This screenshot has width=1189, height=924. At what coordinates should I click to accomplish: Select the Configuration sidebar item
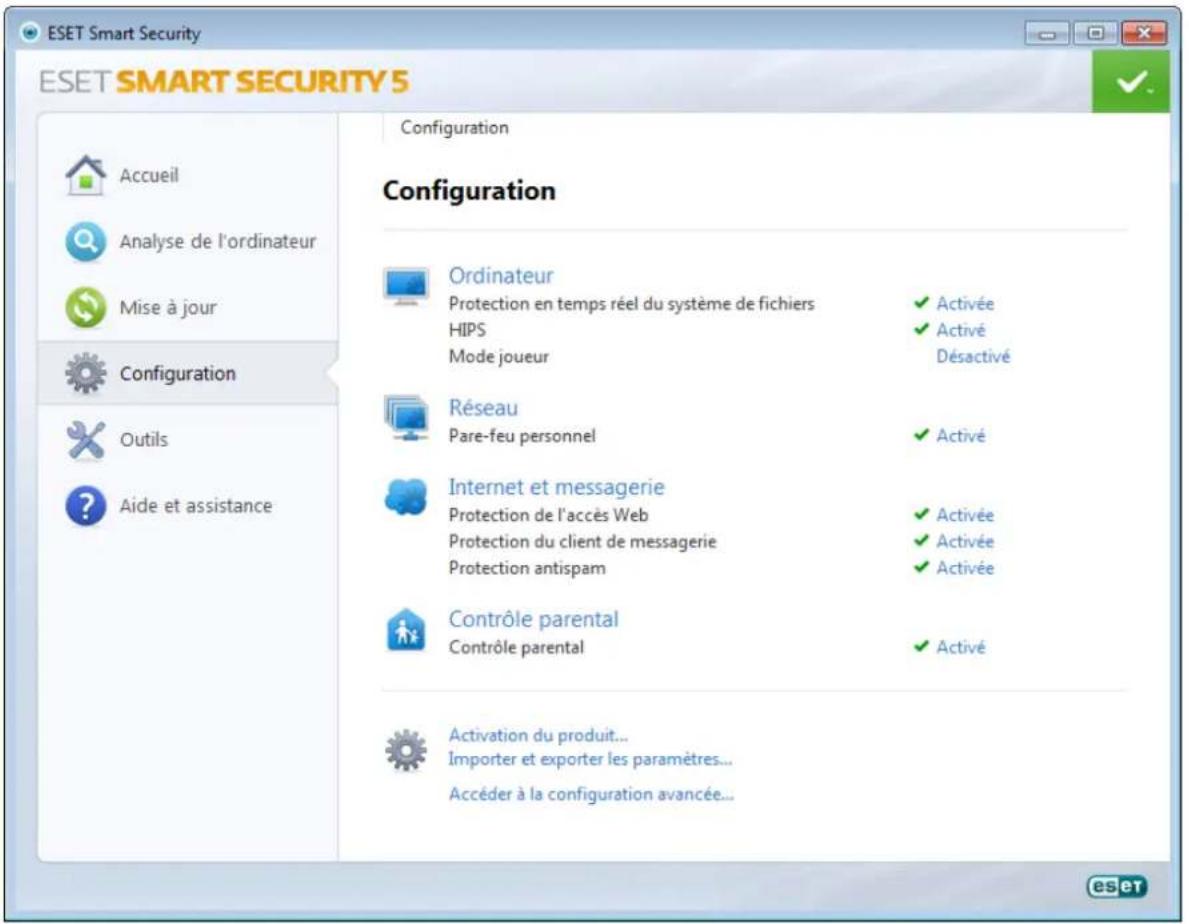(x=187, y=373)
